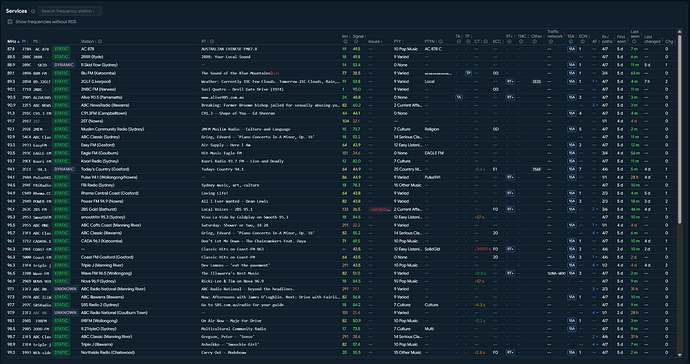Click the RT+ badge in Northside Radio row

[x=510, y=353]
